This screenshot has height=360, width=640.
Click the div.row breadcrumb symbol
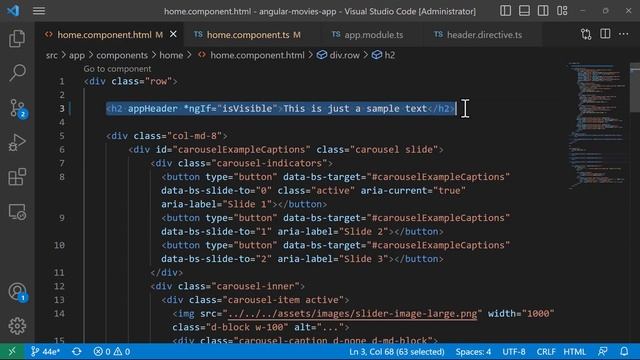338,55
